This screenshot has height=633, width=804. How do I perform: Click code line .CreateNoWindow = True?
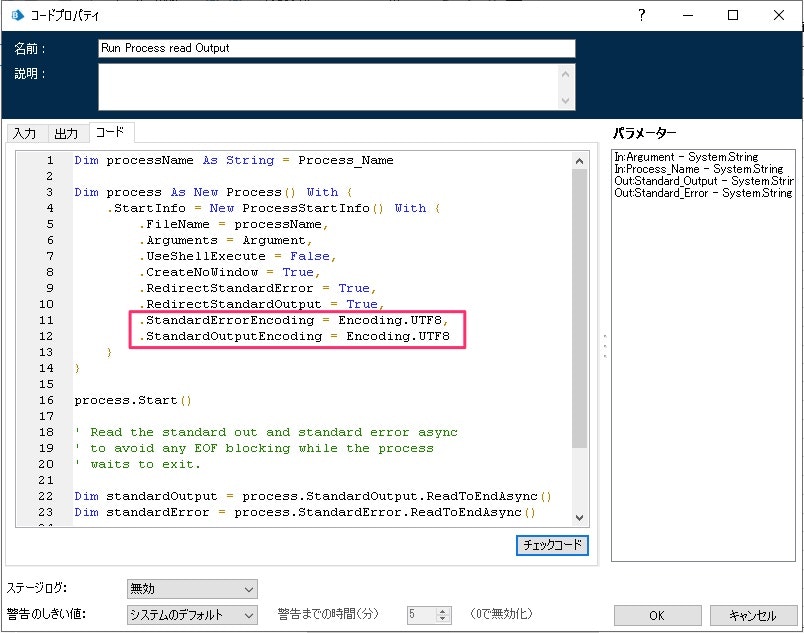(x=229, y=272)
